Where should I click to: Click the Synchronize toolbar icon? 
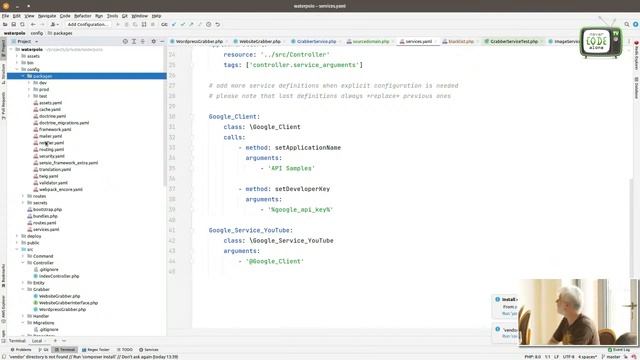point(22,24)
